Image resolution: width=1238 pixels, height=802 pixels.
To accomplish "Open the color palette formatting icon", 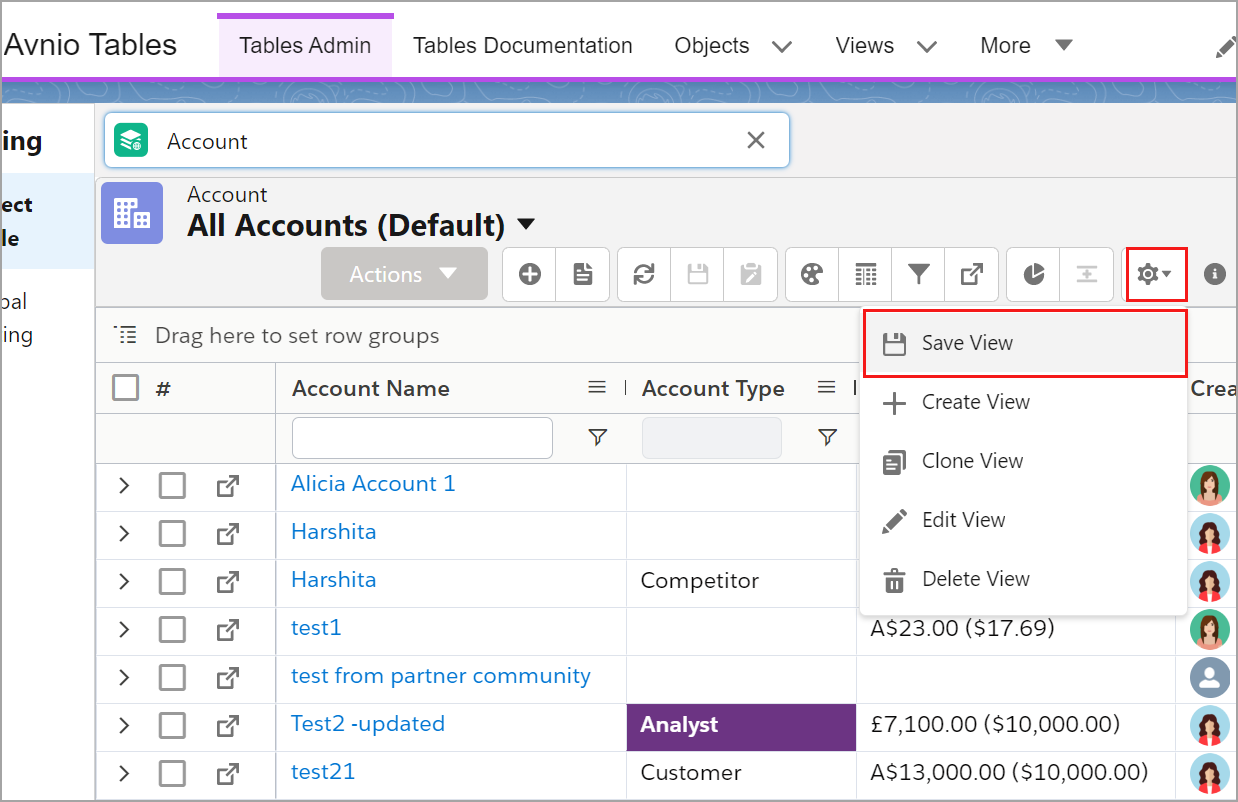I will click(813, 274).
